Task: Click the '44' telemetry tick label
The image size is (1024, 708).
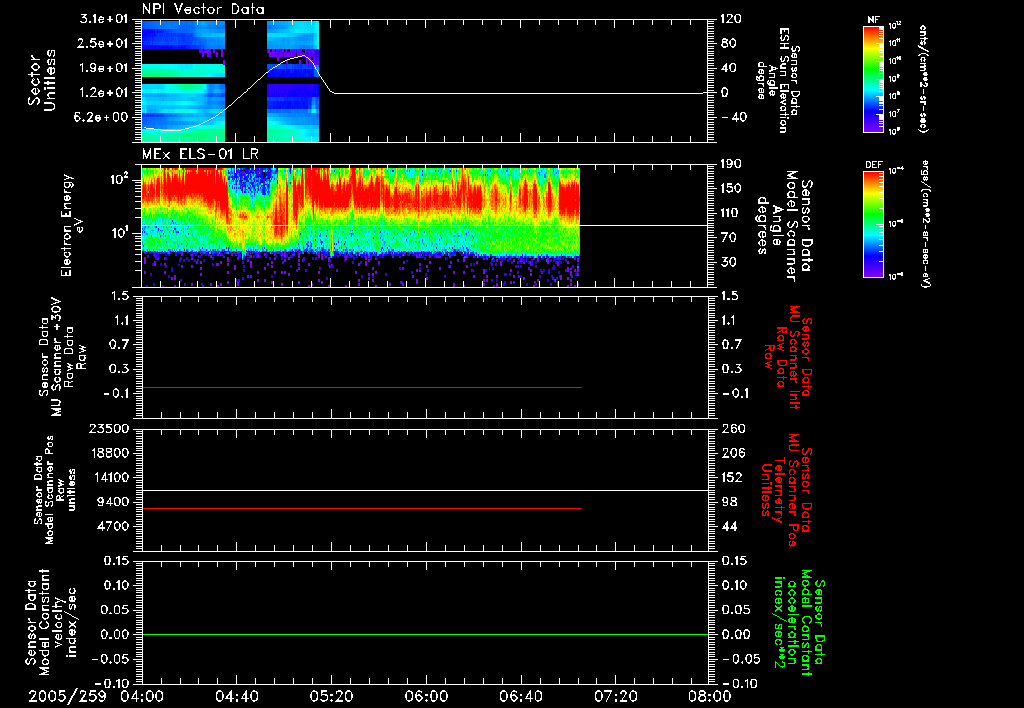Action: (730, 526)
